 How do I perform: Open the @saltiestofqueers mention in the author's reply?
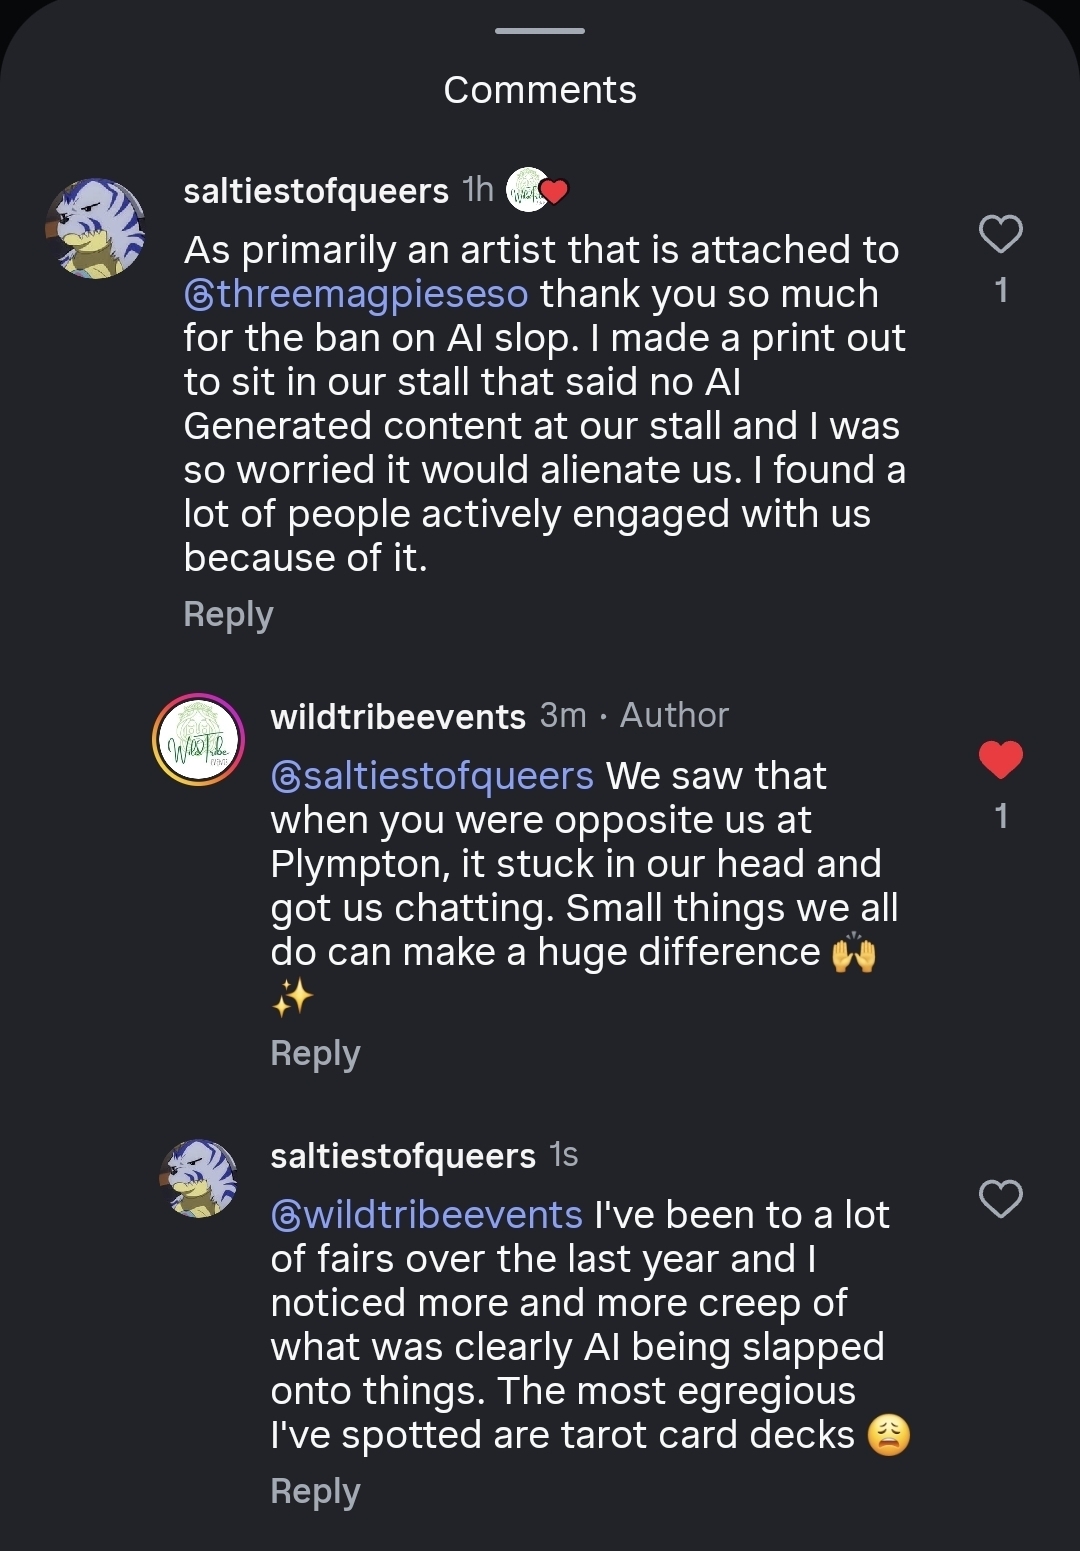point(432,776)
